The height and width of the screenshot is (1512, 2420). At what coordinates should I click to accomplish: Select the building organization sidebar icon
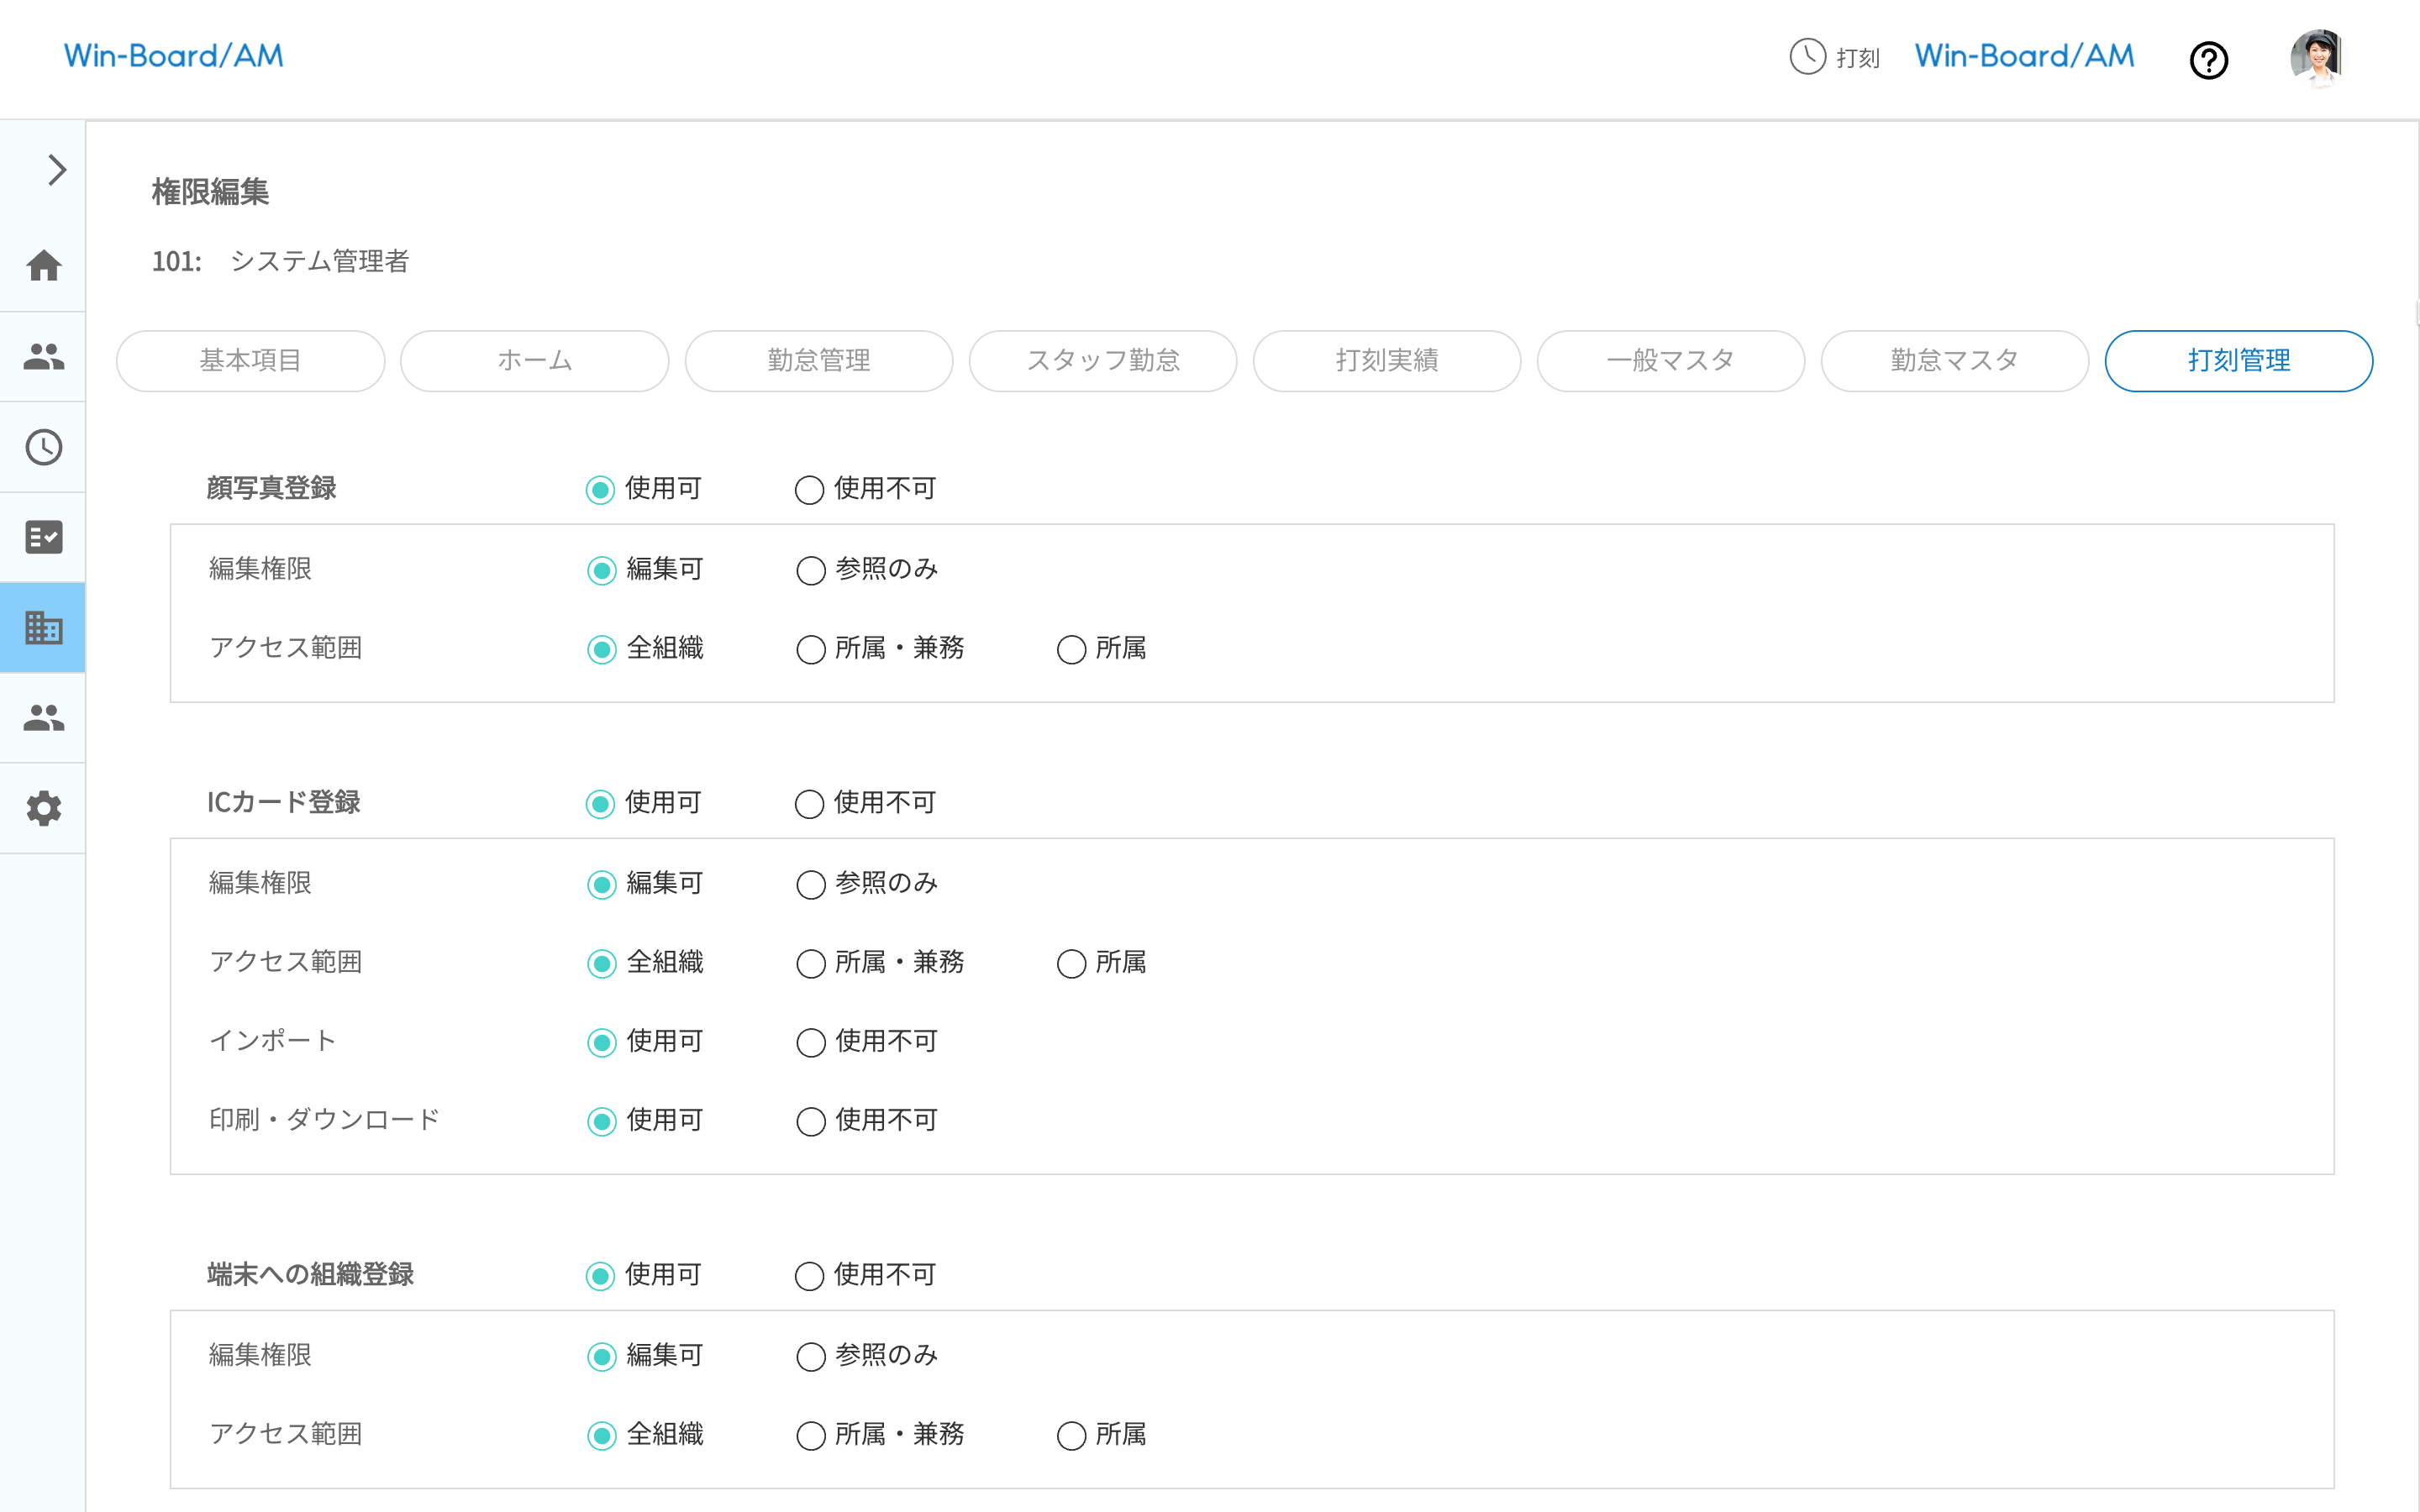coord(44,628)
